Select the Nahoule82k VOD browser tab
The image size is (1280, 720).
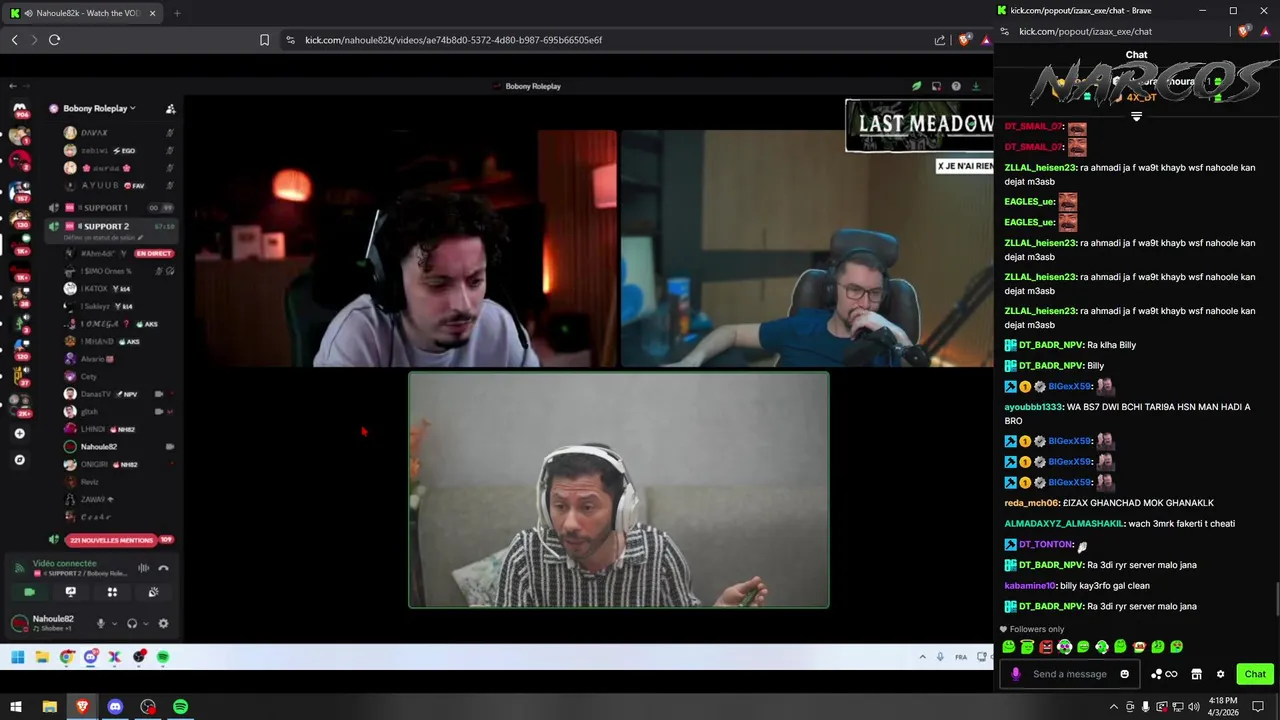[84, 13]
